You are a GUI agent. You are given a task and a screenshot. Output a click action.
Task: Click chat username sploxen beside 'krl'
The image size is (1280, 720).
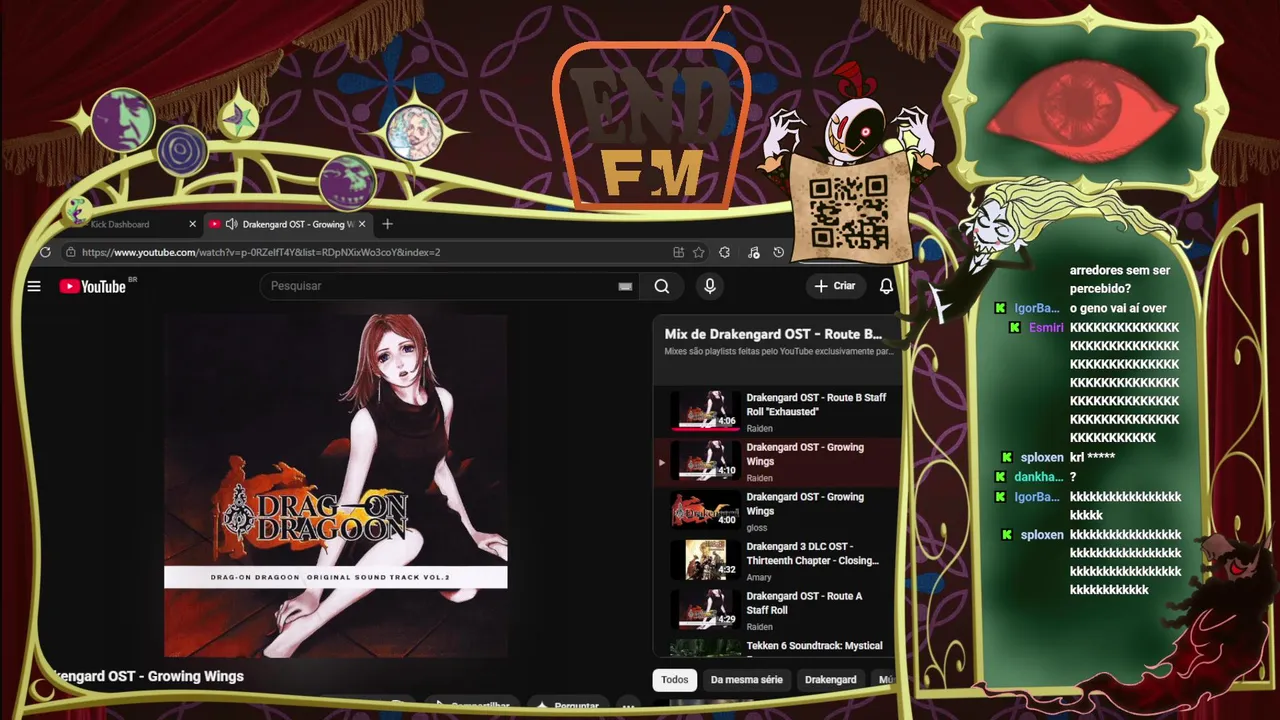(1042, 458)
